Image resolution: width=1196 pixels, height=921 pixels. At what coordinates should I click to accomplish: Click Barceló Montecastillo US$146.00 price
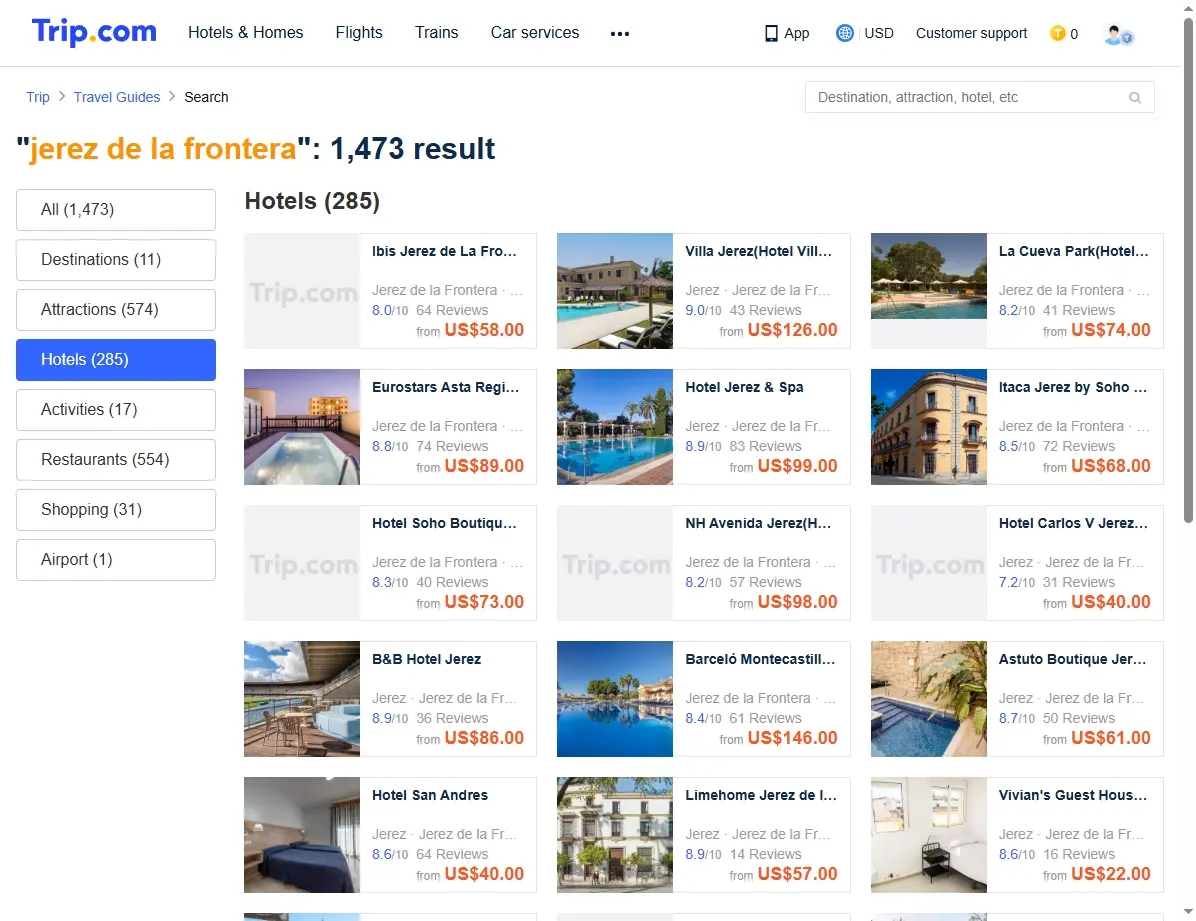pyautogui.click(x=792, y=738)
